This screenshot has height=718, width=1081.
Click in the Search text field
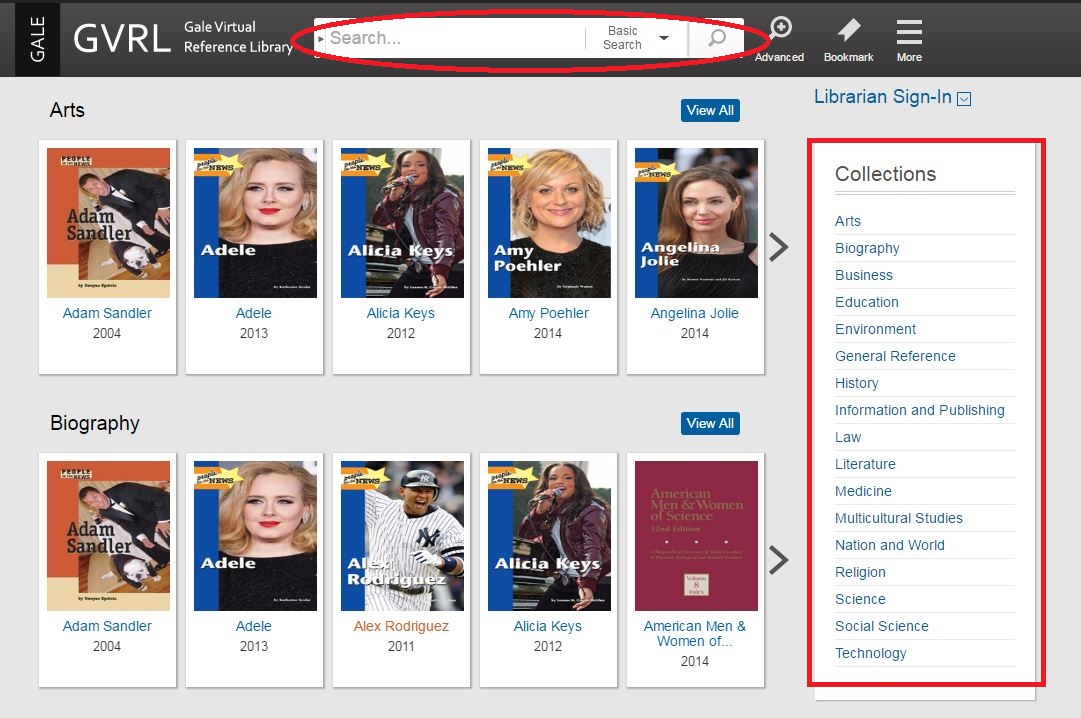tap(450, 38)
